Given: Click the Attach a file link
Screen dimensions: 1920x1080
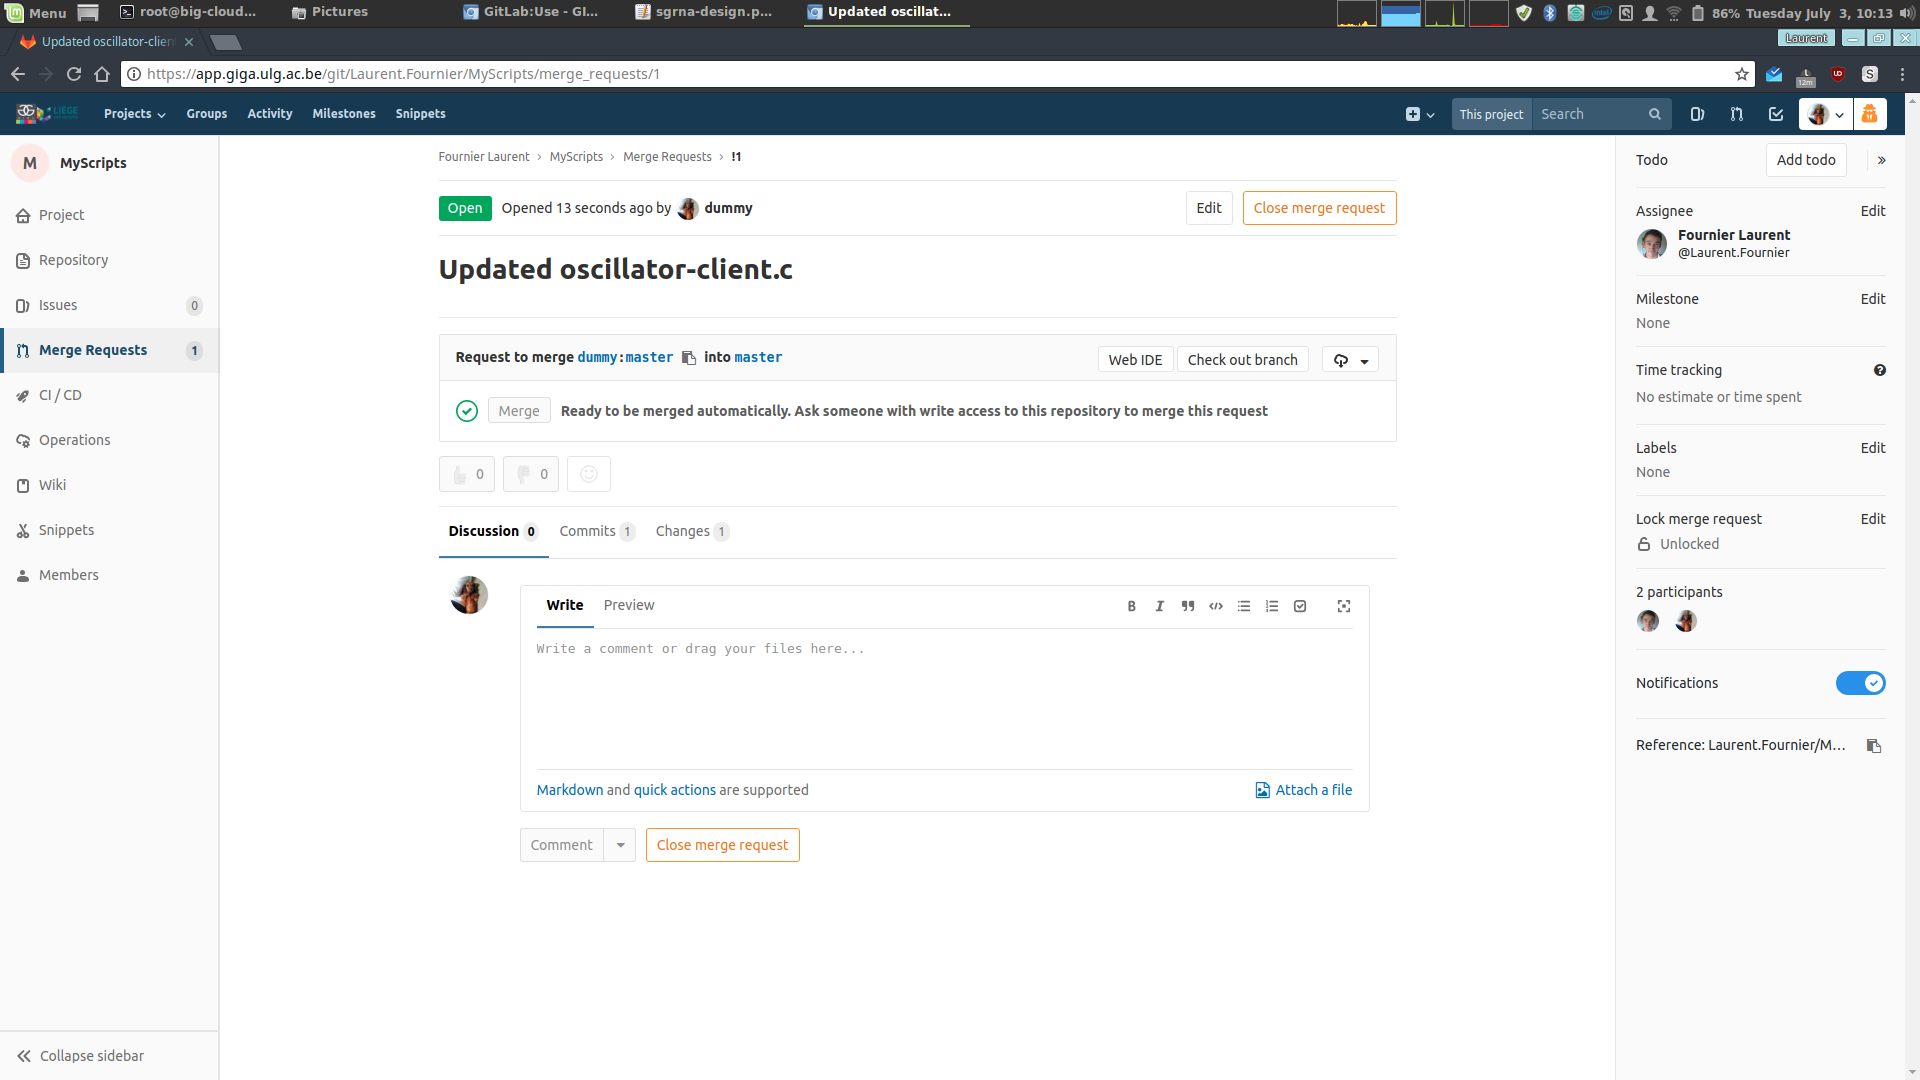Looking at the screenshot, I should tap(1303, 790).
